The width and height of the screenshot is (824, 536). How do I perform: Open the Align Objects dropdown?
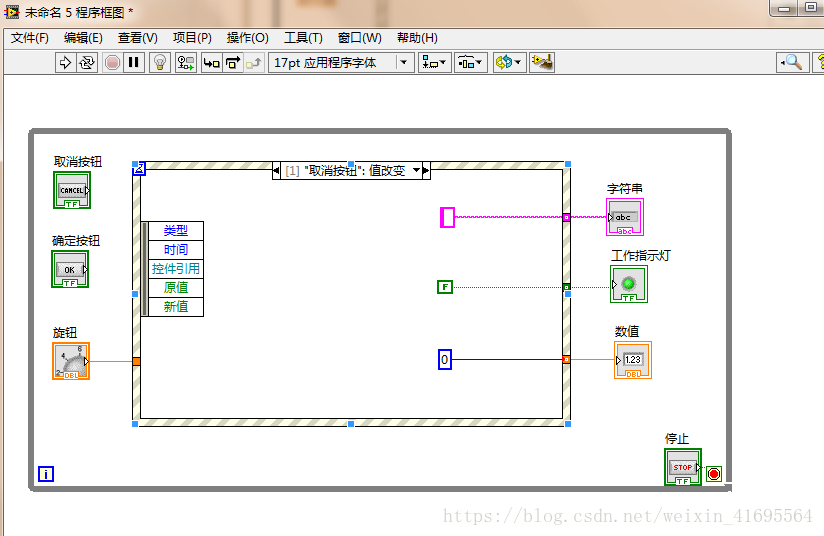point(434,62)
